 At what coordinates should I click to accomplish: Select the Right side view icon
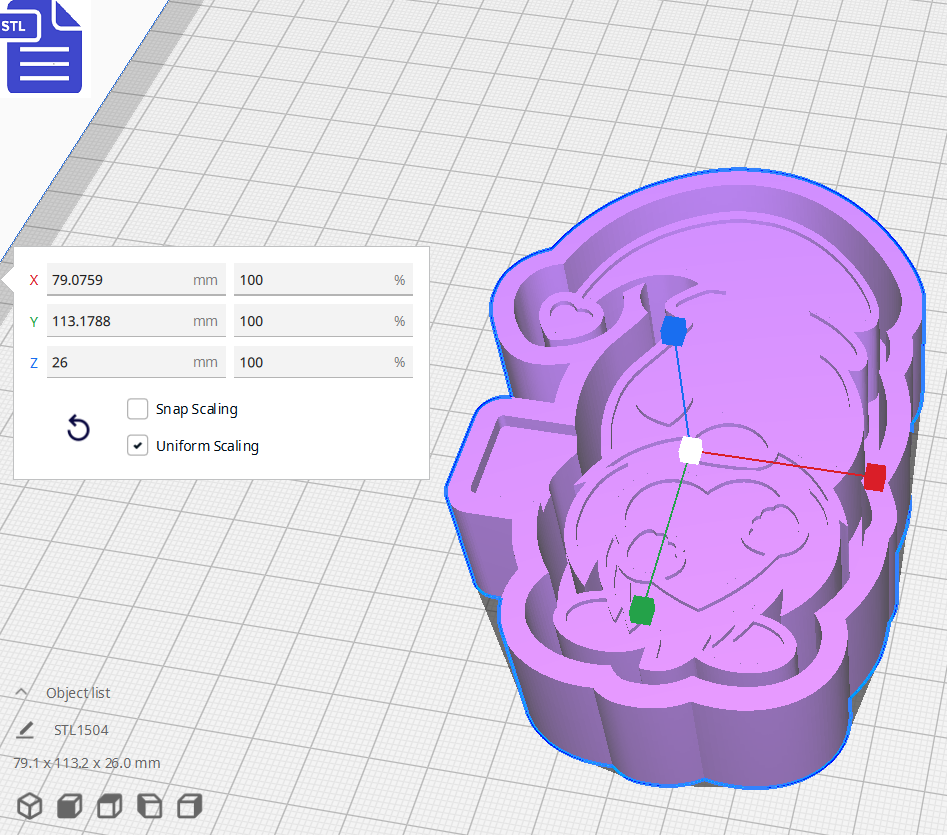click(x=190, y=806)
